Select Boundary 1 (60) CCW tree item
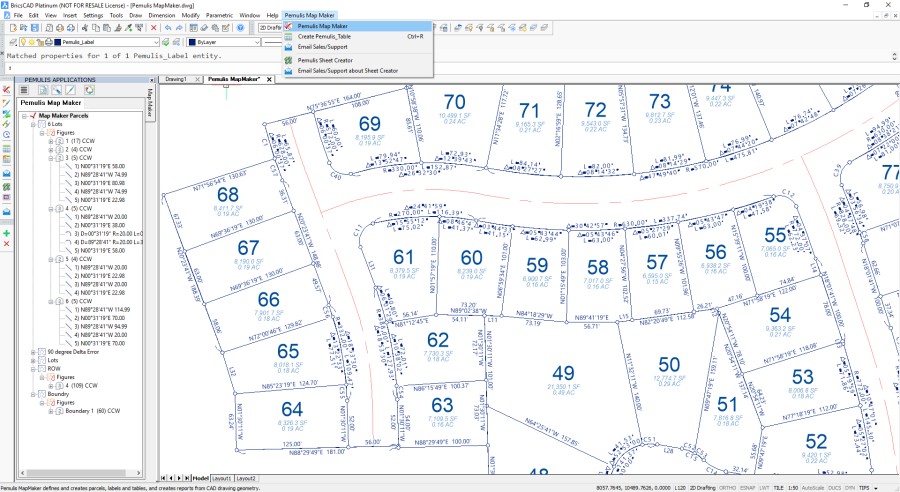Image resolution: width=900 pixels, height=492 pixels. (92, 411)
